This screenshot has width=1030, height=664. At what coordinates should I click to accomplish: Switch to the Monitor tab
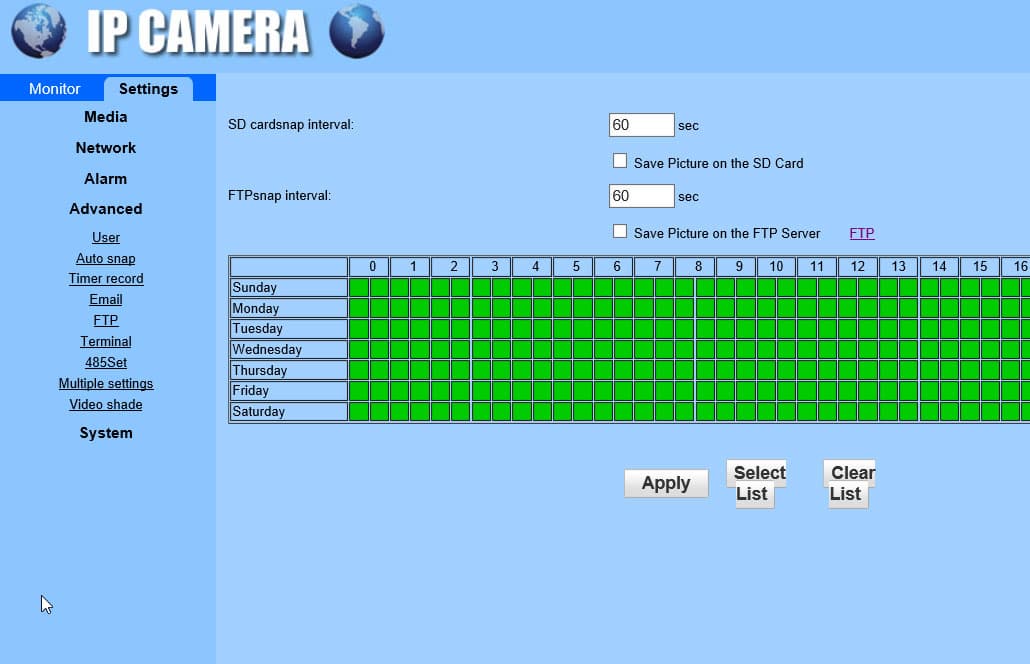click(55, 89)
